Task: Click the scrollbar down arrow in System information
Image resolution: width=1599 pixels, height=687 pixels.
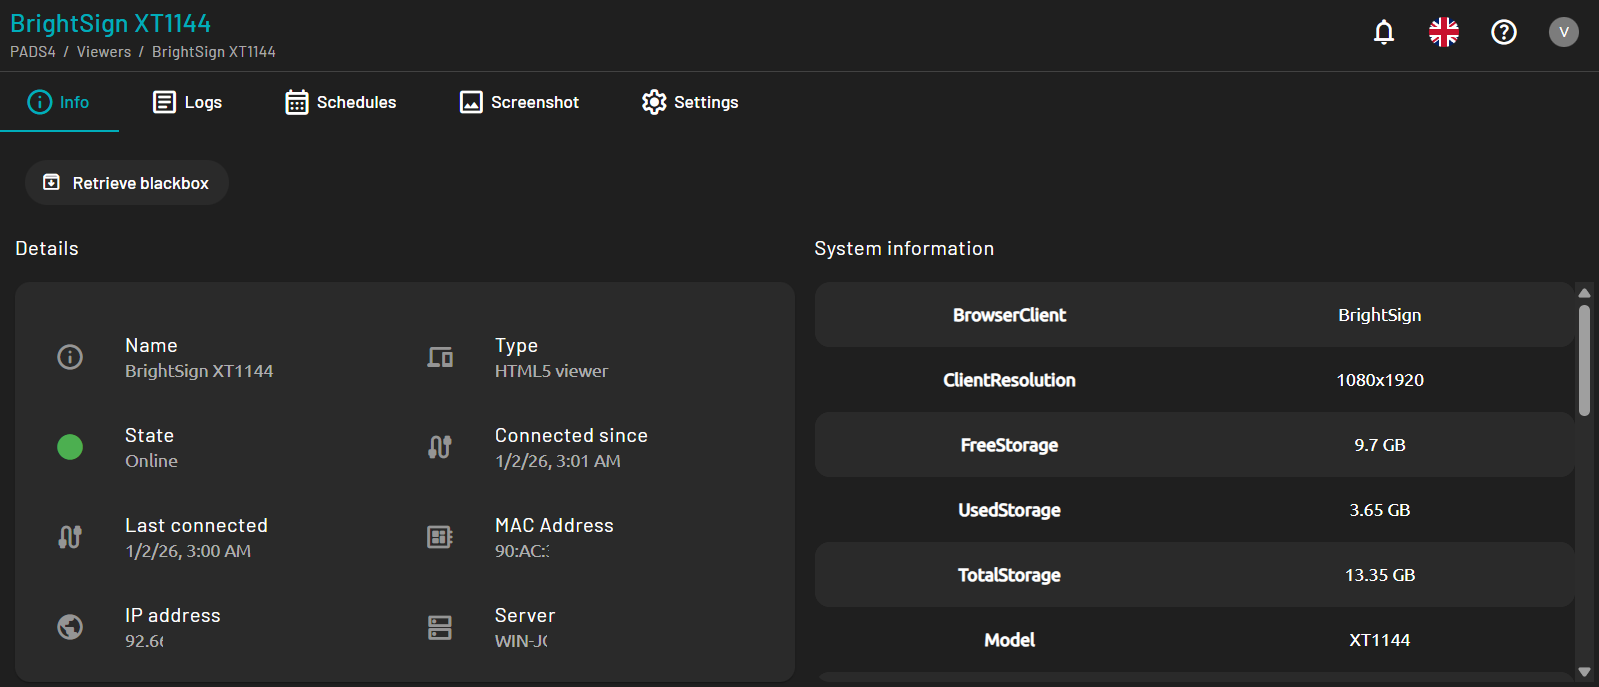Action: 1584,672
